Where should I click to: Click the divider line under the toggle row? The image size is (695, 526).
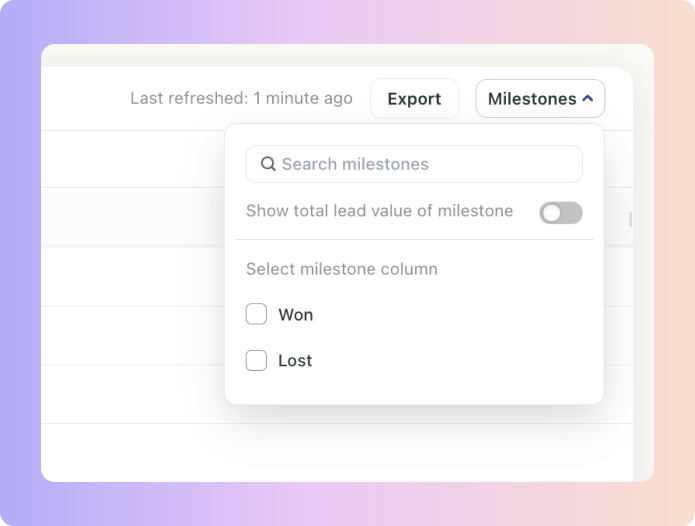(414, 239)
